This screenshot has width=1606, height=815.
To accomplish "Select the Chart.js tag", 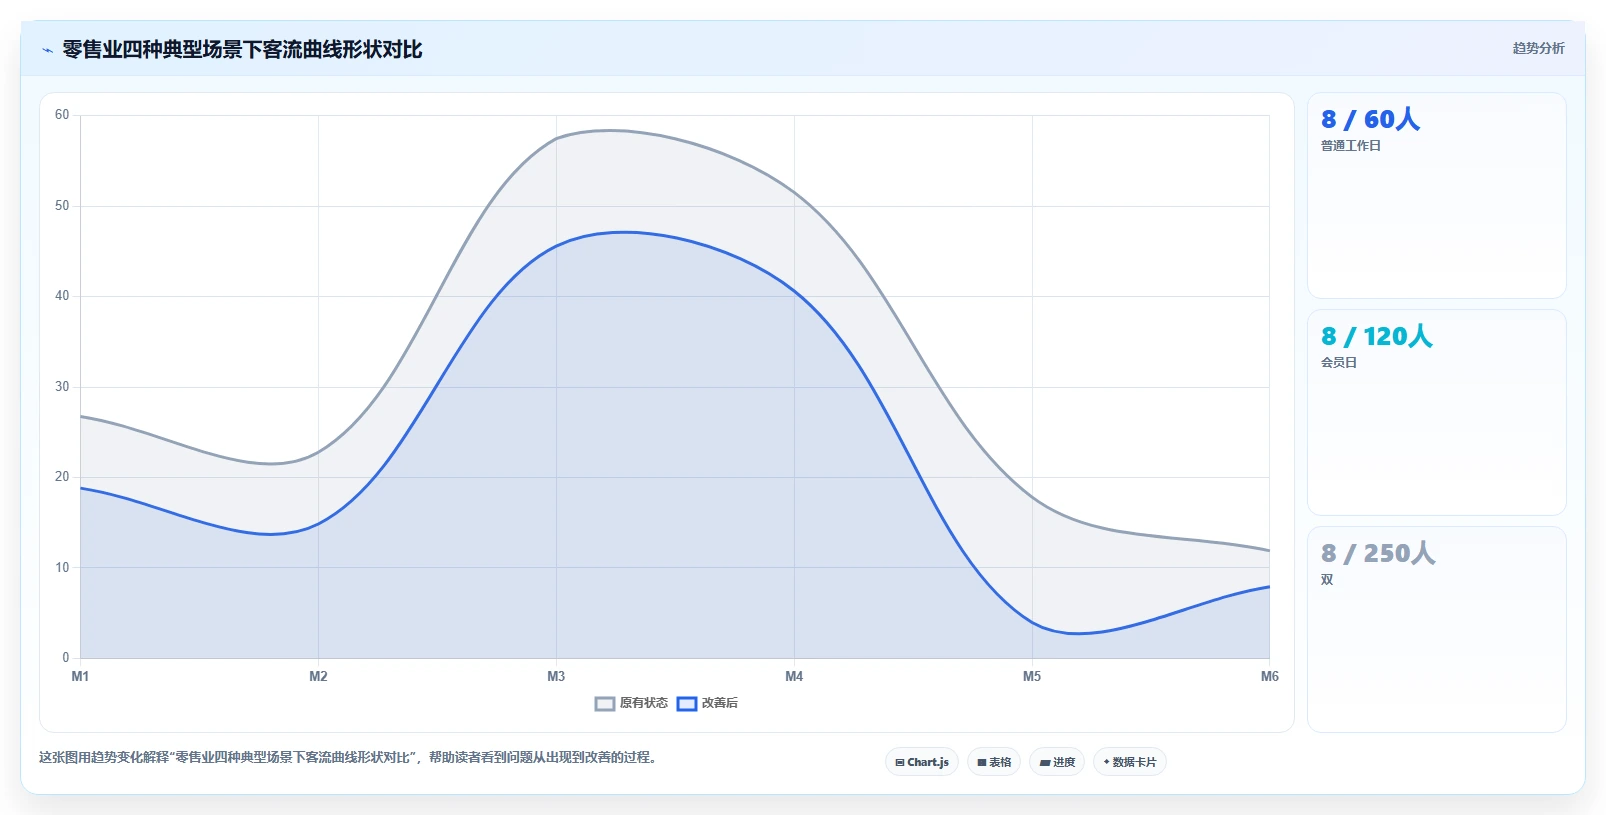I will [x=922, y=762].
